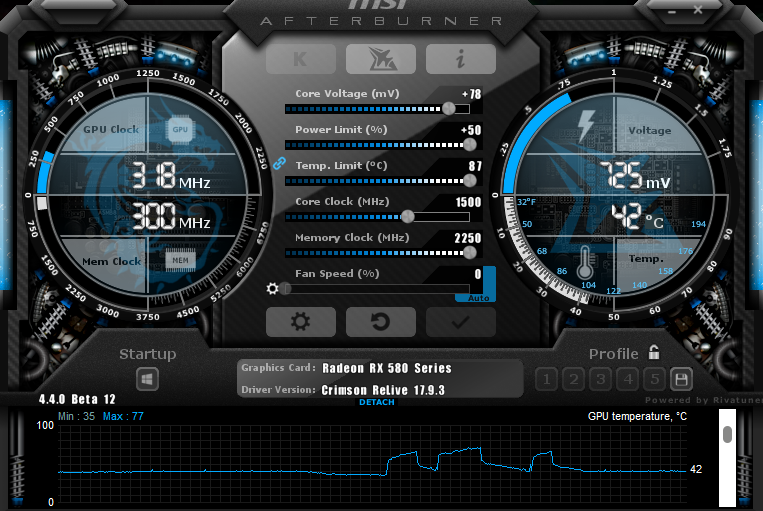Image resolution: width=763 pixels, height=511 pixels.
Task: Click the Power Limit value +50
Action: point(471,130)
